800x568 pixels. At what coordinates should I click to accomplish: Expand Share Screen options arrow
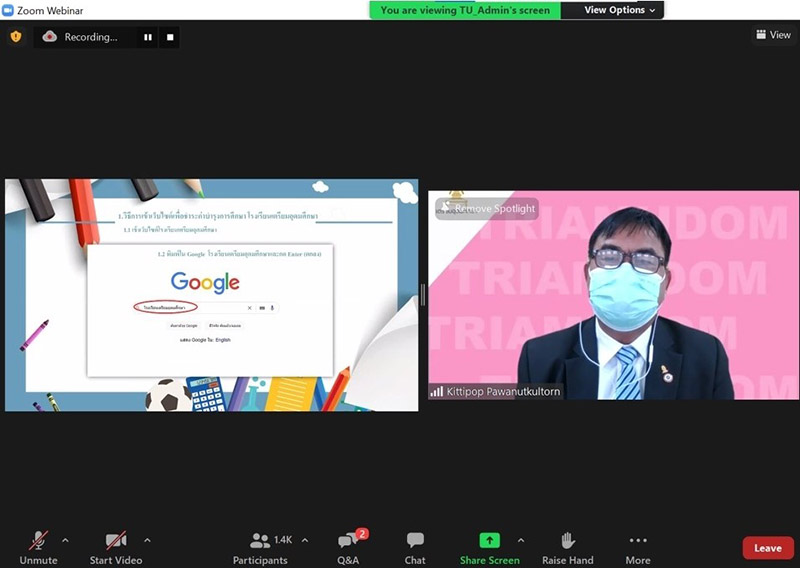(520, 540)
